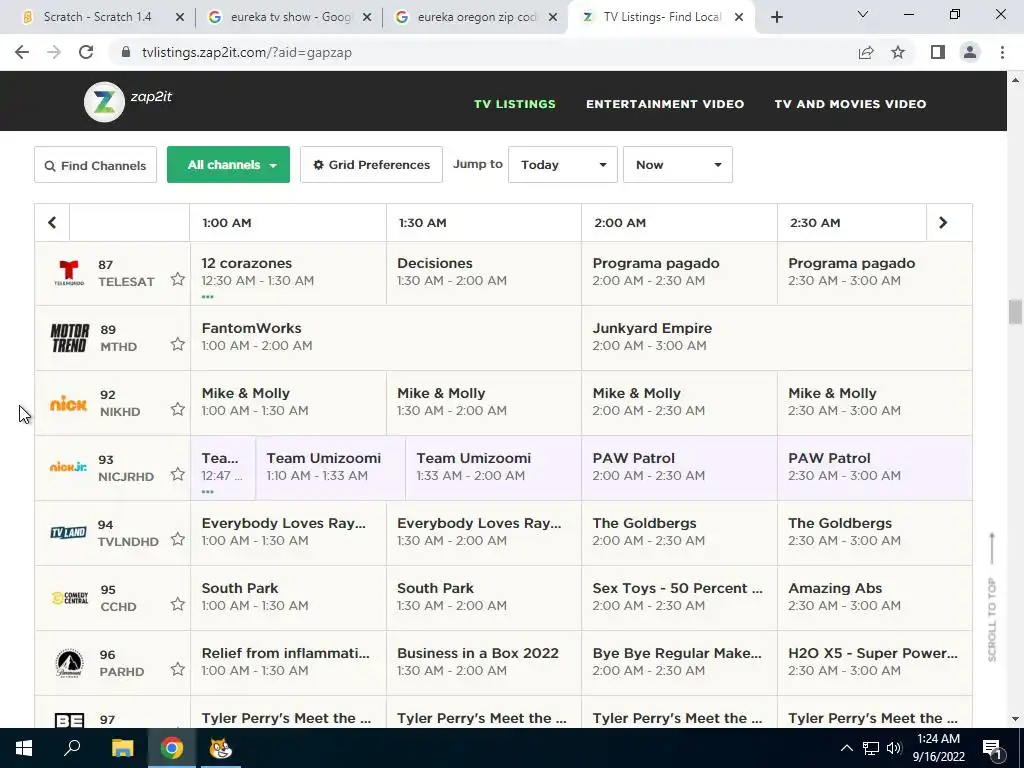Open the tab search chevron
This screenshot has width=1024, height=768.
pyautogui.click(x=863, y=14)
